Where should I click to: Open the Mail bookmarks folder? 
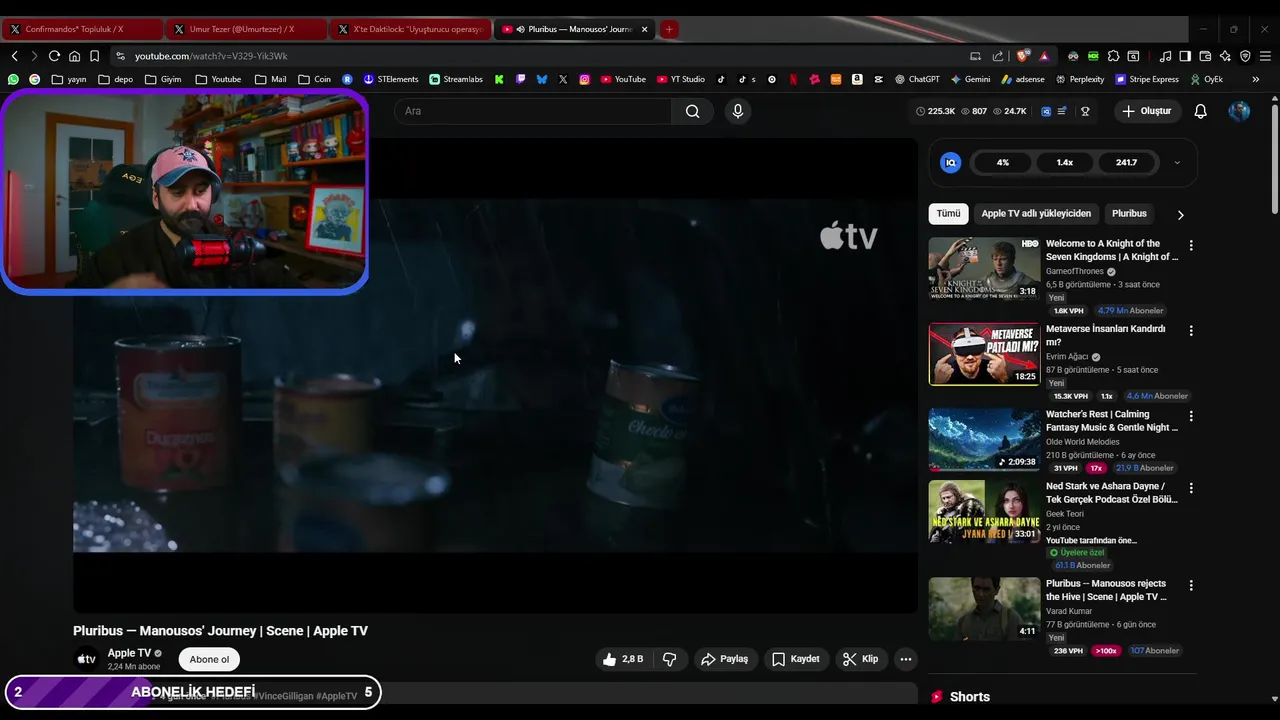point(270,79)
